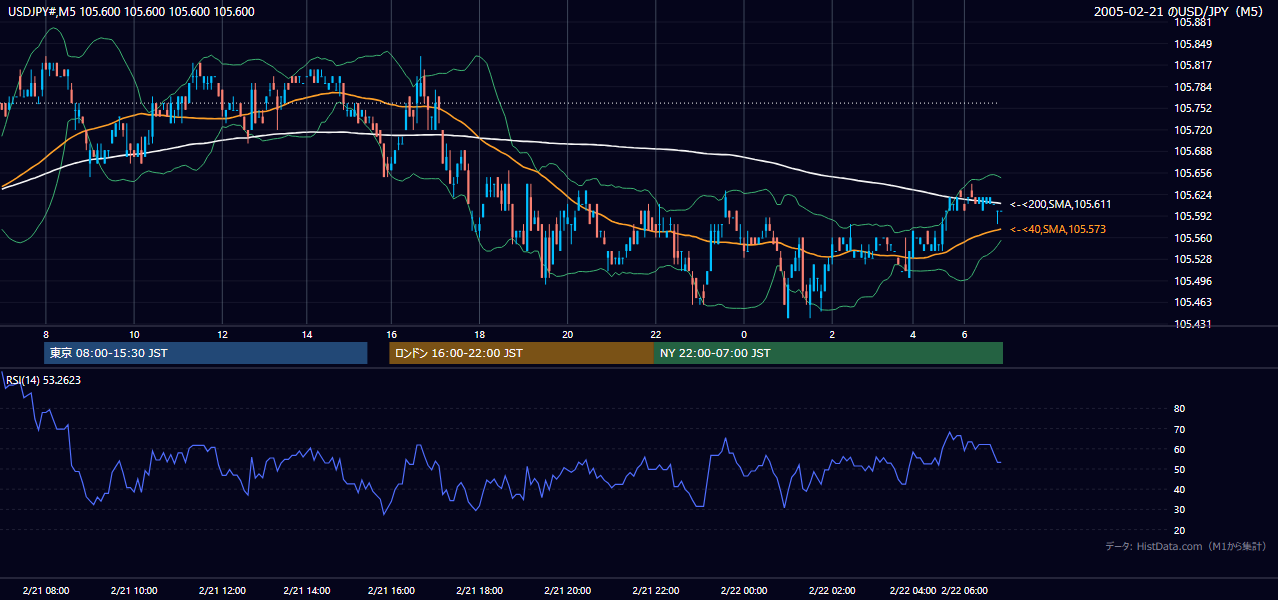Click price axis value 105.496

(x=1194, y=281)
